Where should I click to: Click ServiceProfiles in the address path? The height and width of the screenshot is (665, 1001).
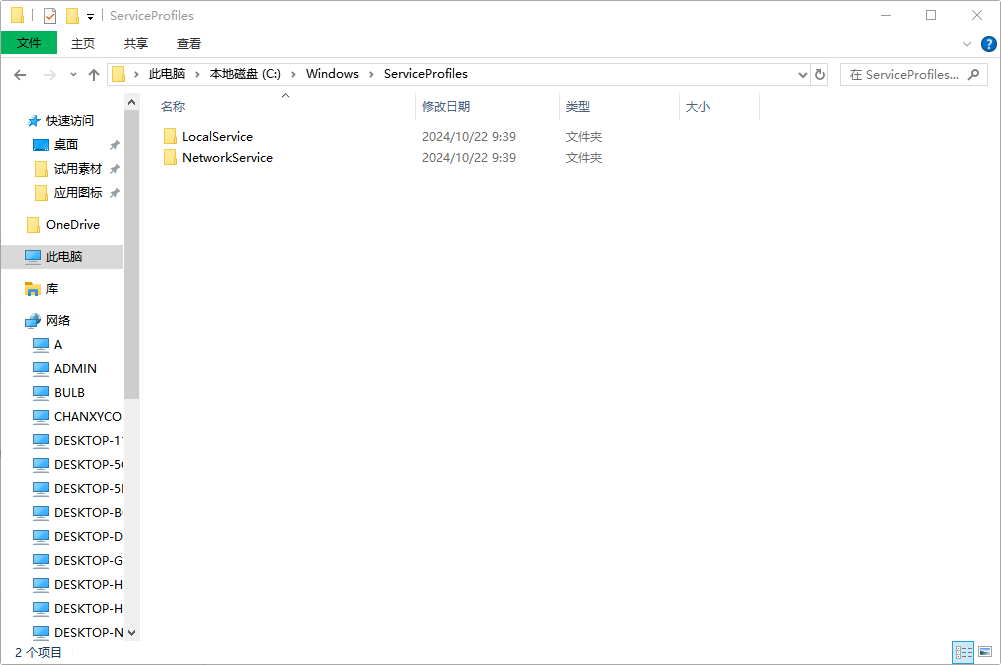426,74
